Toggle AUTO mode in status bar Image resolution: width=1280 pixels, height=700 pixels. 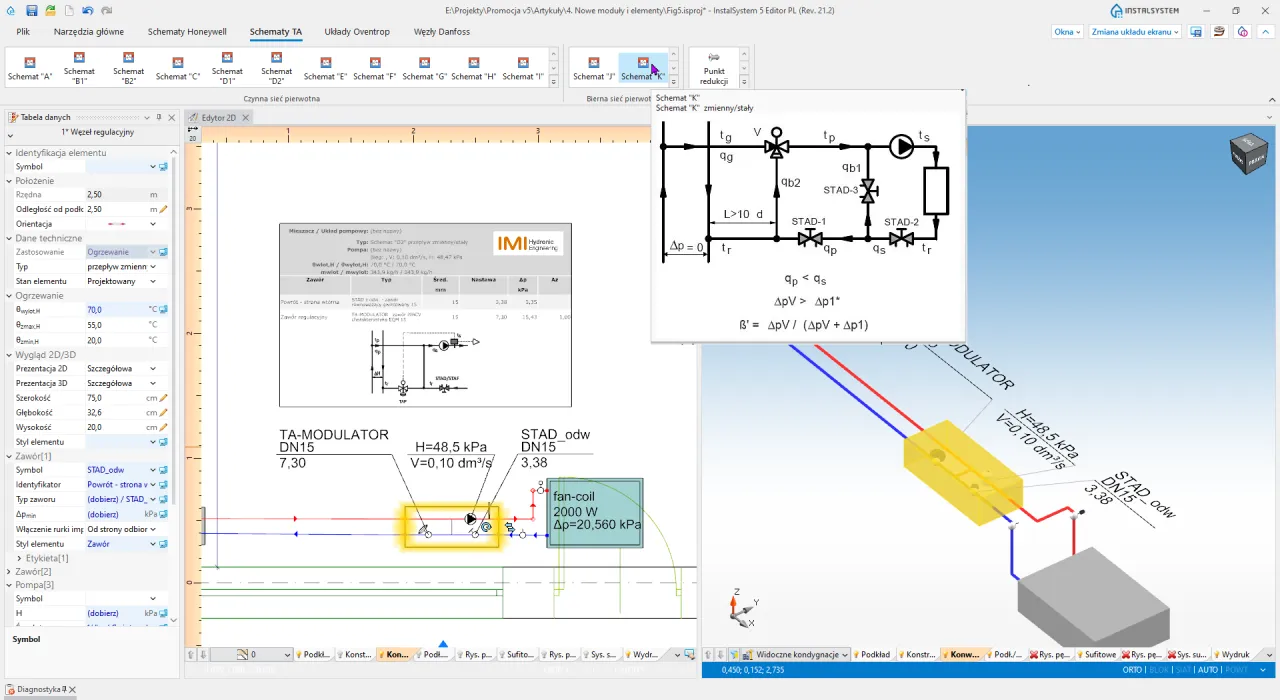pos(1208,670)
